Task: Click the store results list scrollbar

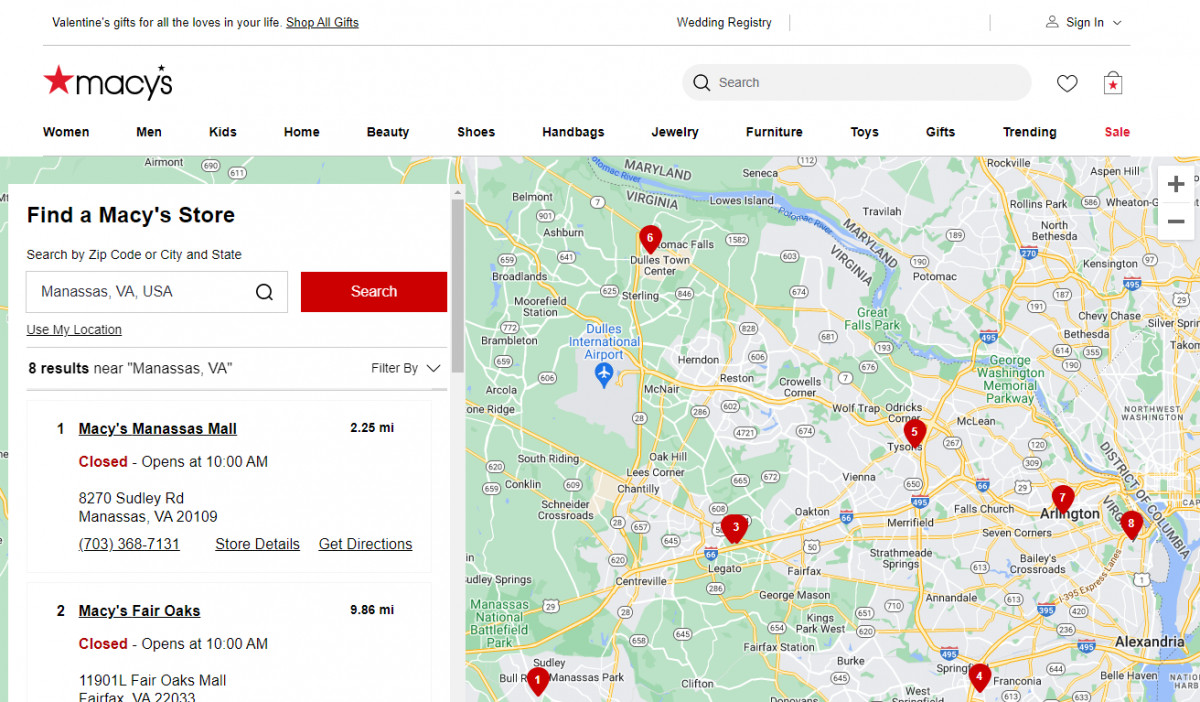Action: (458, 284)
